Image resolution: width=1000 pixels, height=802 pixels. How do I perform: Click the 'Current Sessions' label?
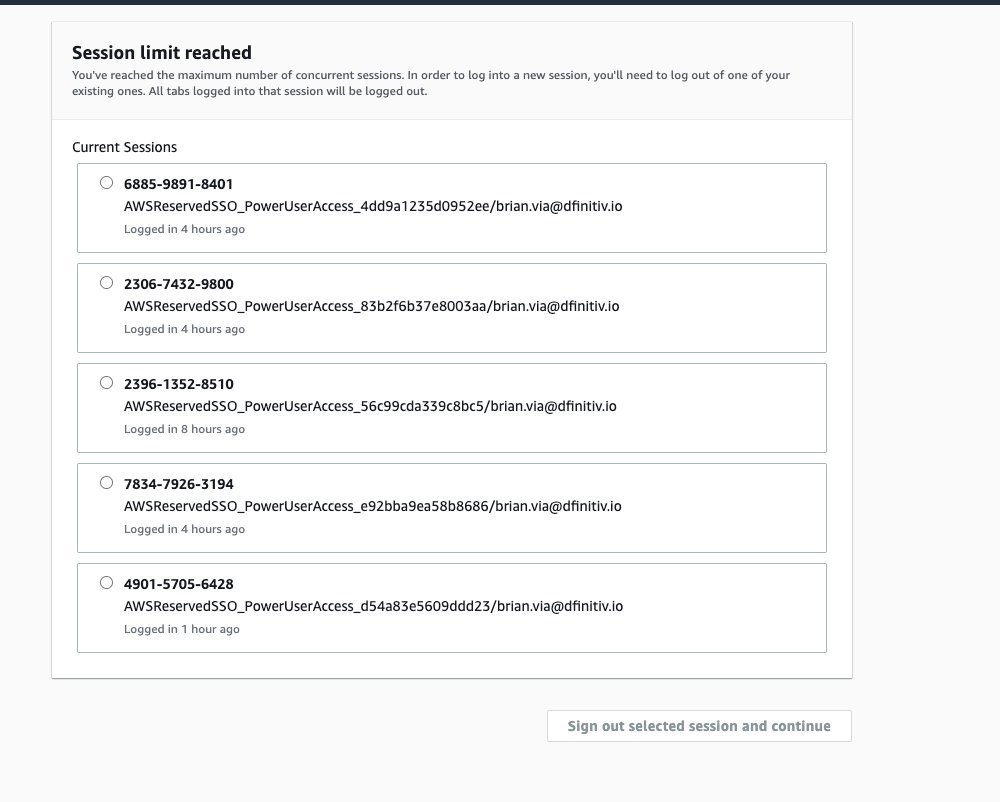click(124, 147)
